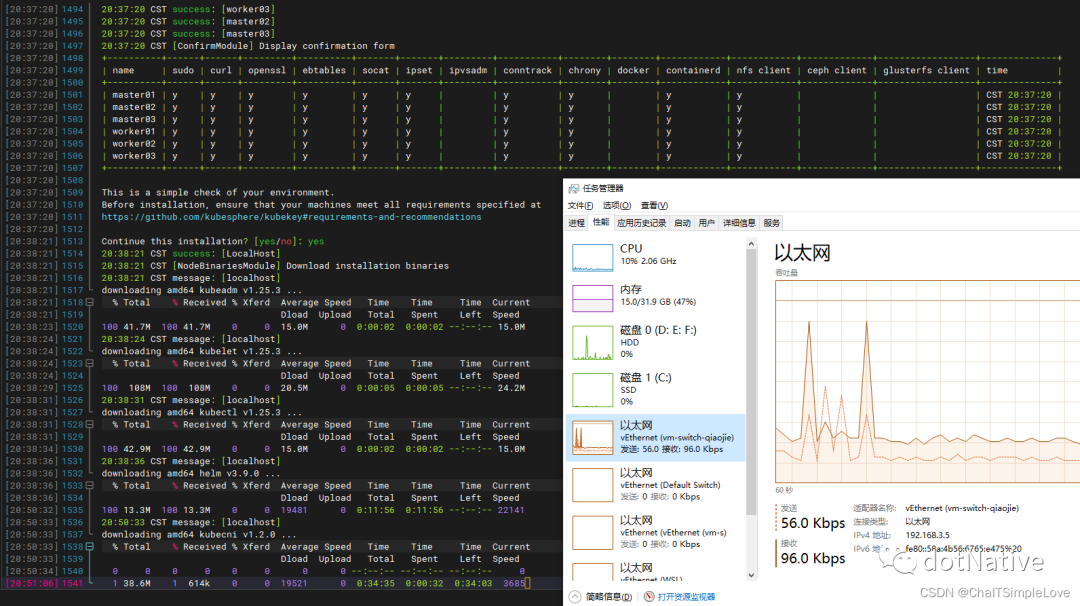Switch to the 应用历史记录 tab
This screenshot has height=606, width=1080.
coord(641,222)
